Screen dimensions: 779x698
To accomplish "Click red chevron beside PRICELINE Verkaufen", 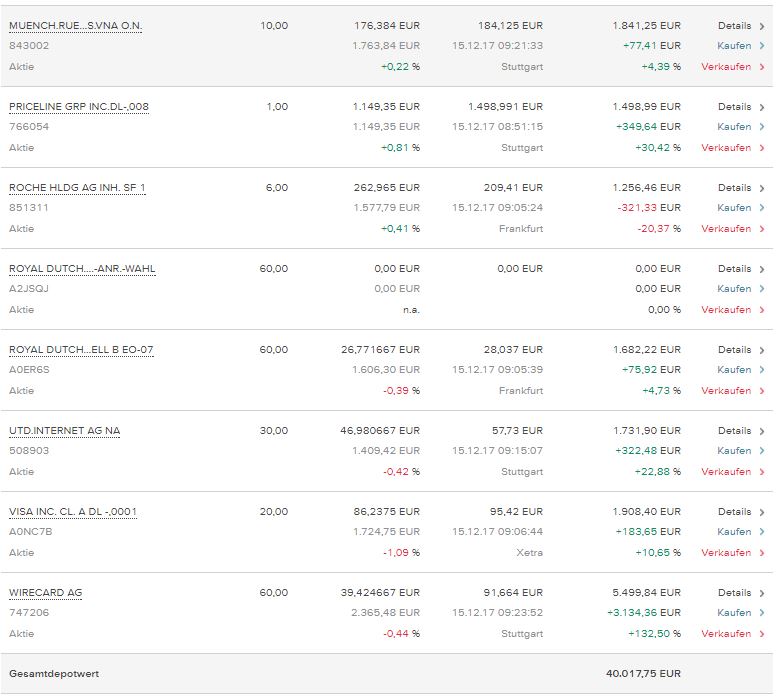I will tap(762, 148).
